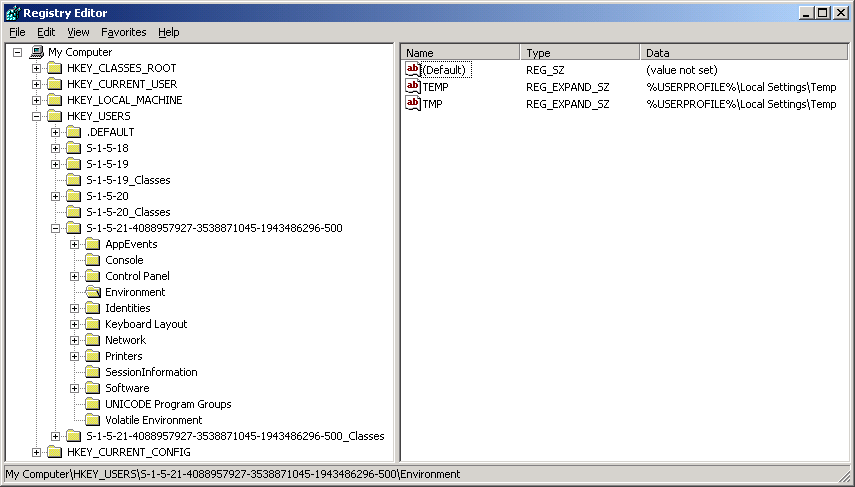Select the Environment key label
This screenshot has width=855, height=487.
point(135,292)
